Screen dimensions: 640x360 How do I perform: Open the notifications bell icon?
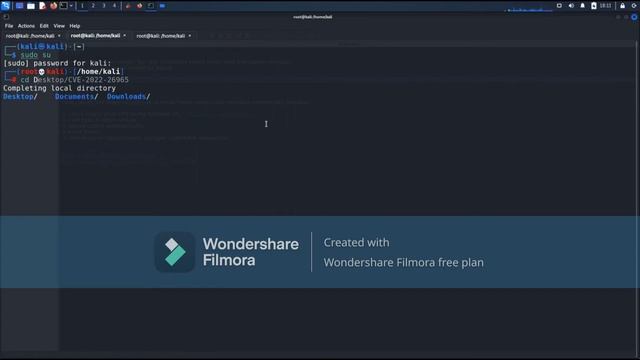582,6
